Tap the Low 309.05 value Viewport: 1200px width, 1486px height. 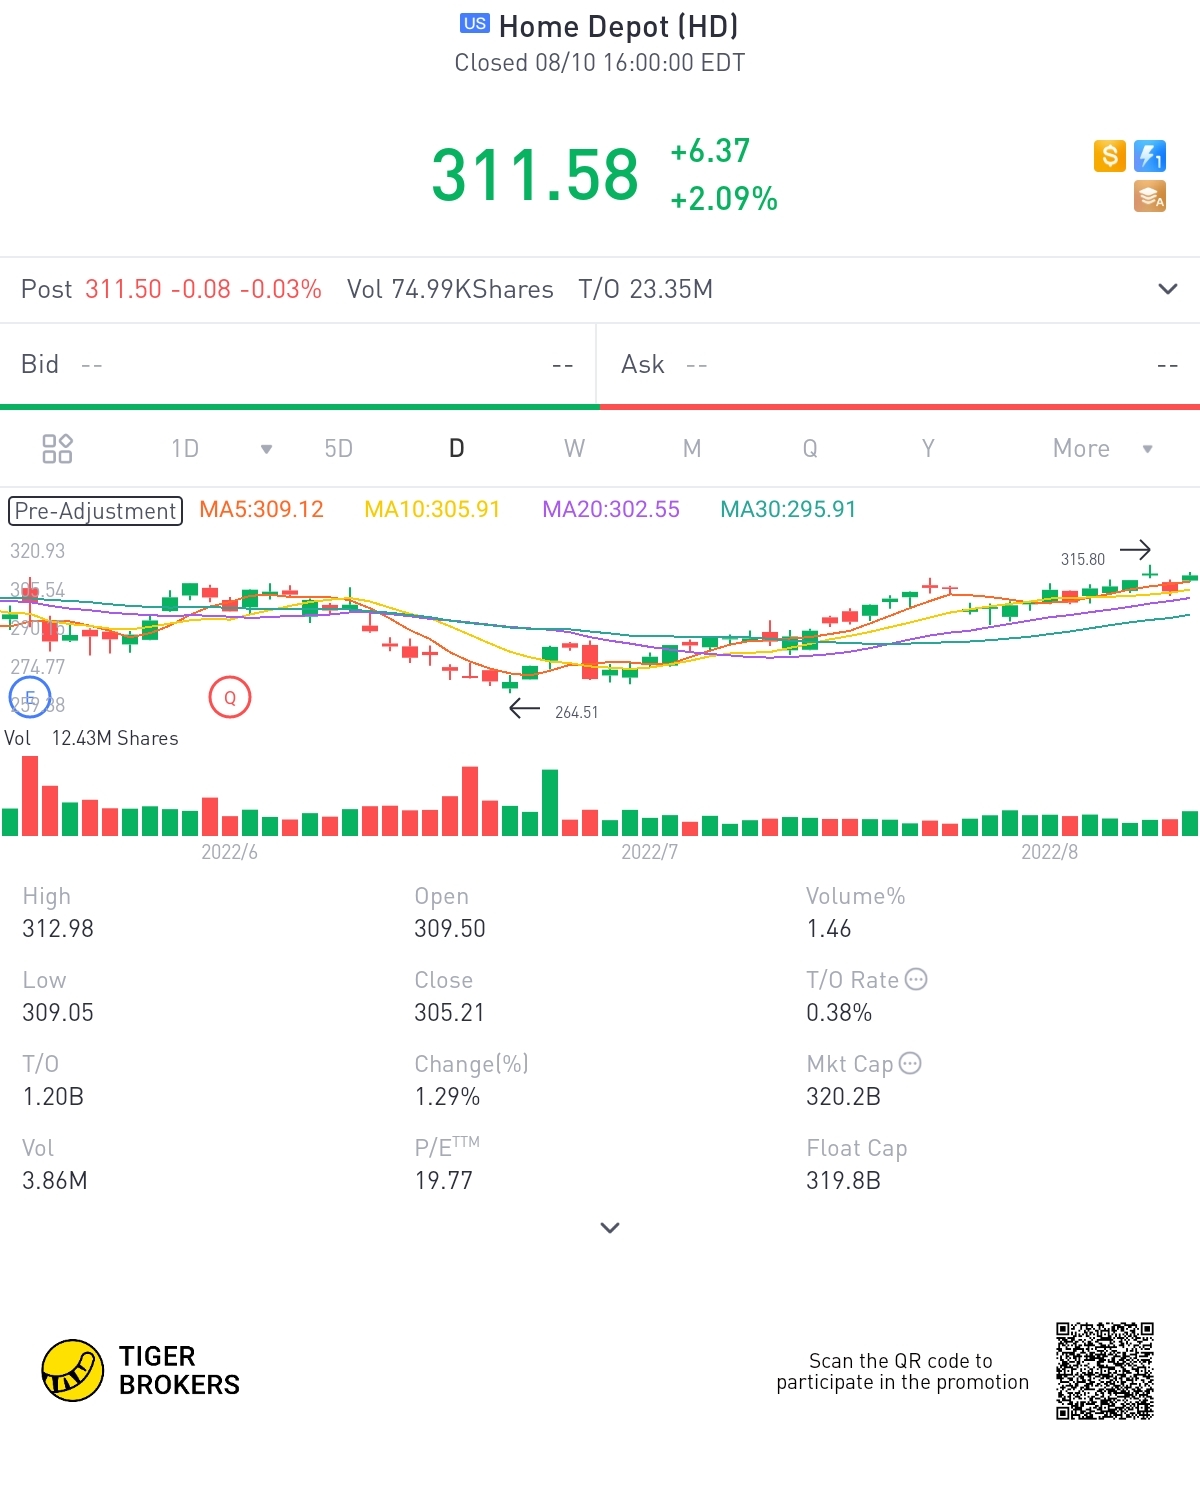[x=58, y=1012]
